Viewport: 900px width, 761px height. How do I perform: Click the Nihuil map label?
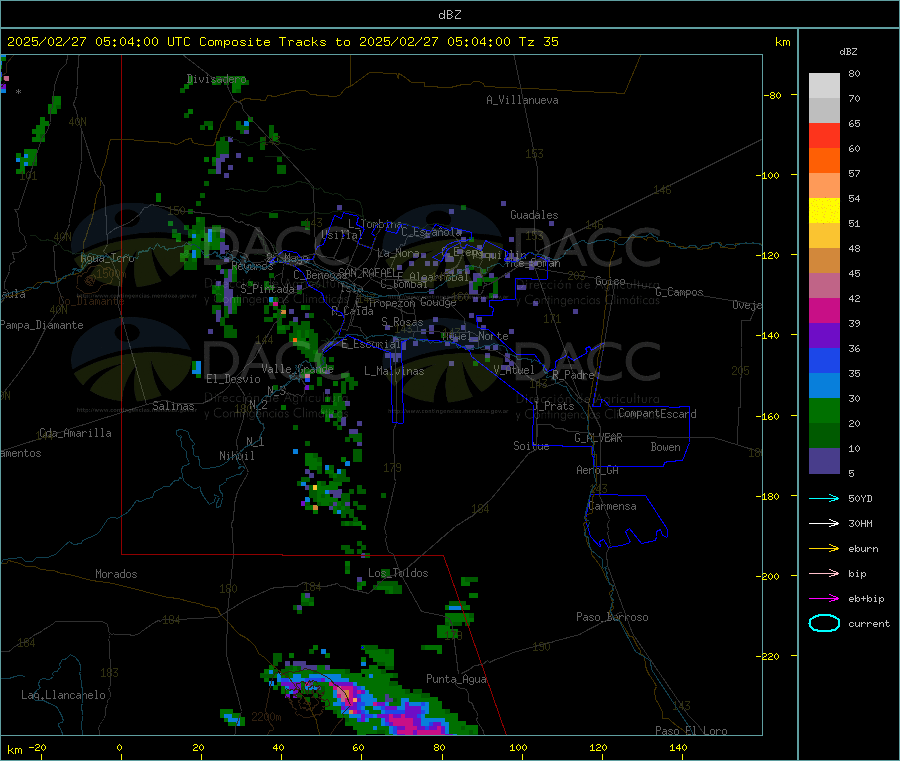pos(236,456)
